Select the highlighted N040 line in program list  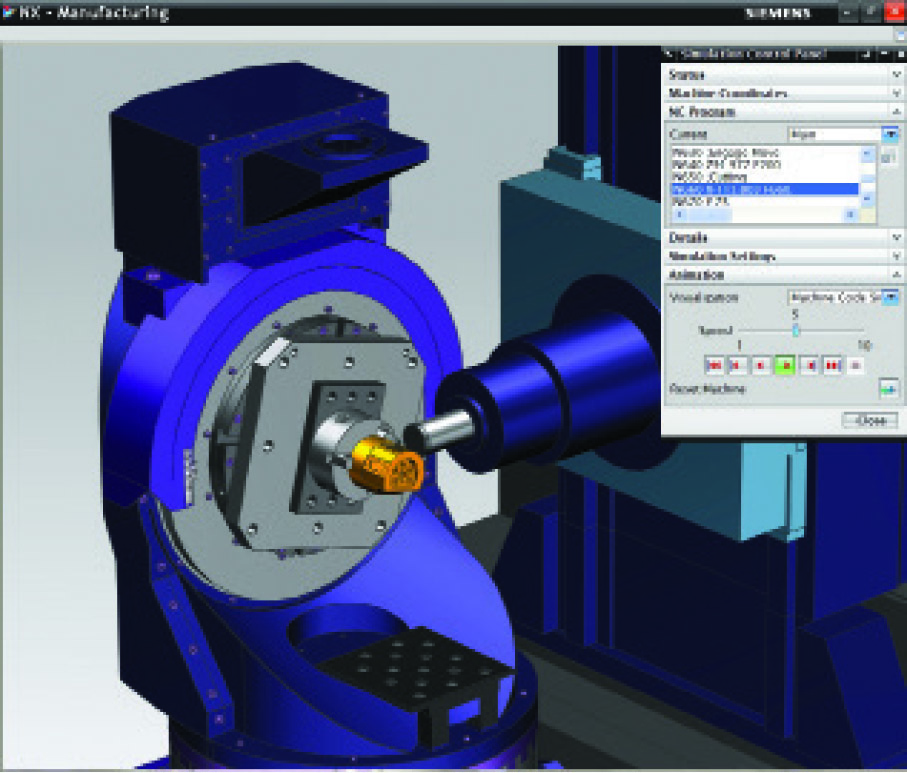click(x=763, y=189)
